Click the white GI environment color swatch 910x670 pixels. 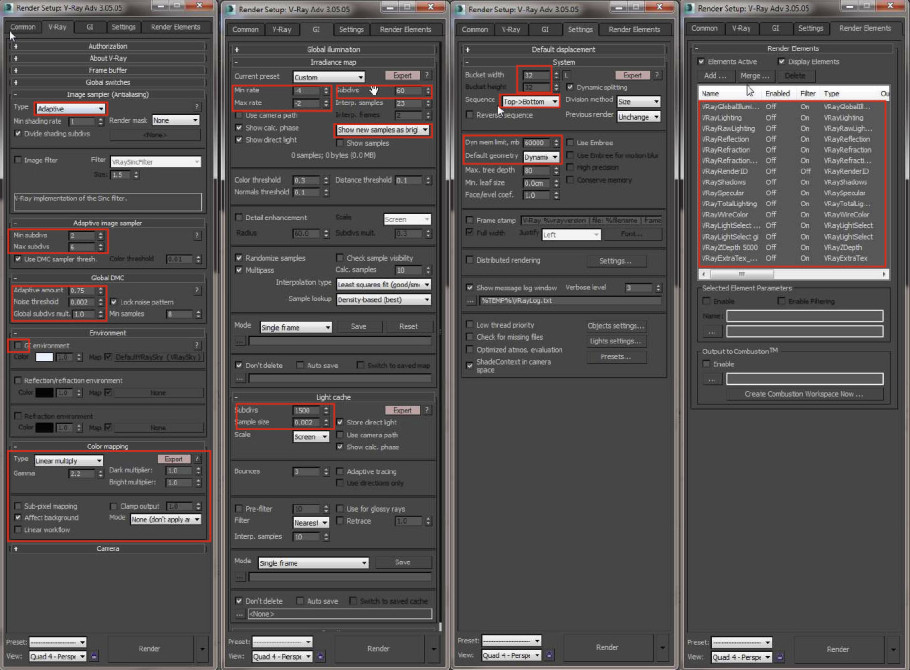pyautogui.click(x=44, y=357)
